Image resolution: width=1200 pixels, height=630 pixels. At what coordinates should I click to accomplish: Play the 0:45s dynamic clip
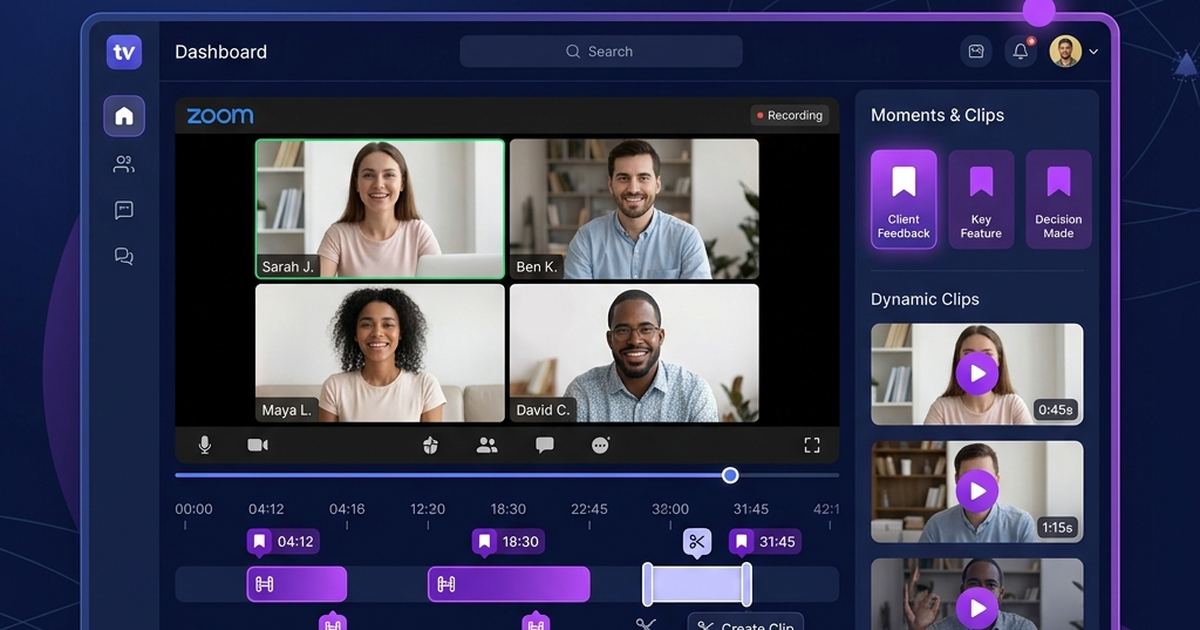(977, 374)
